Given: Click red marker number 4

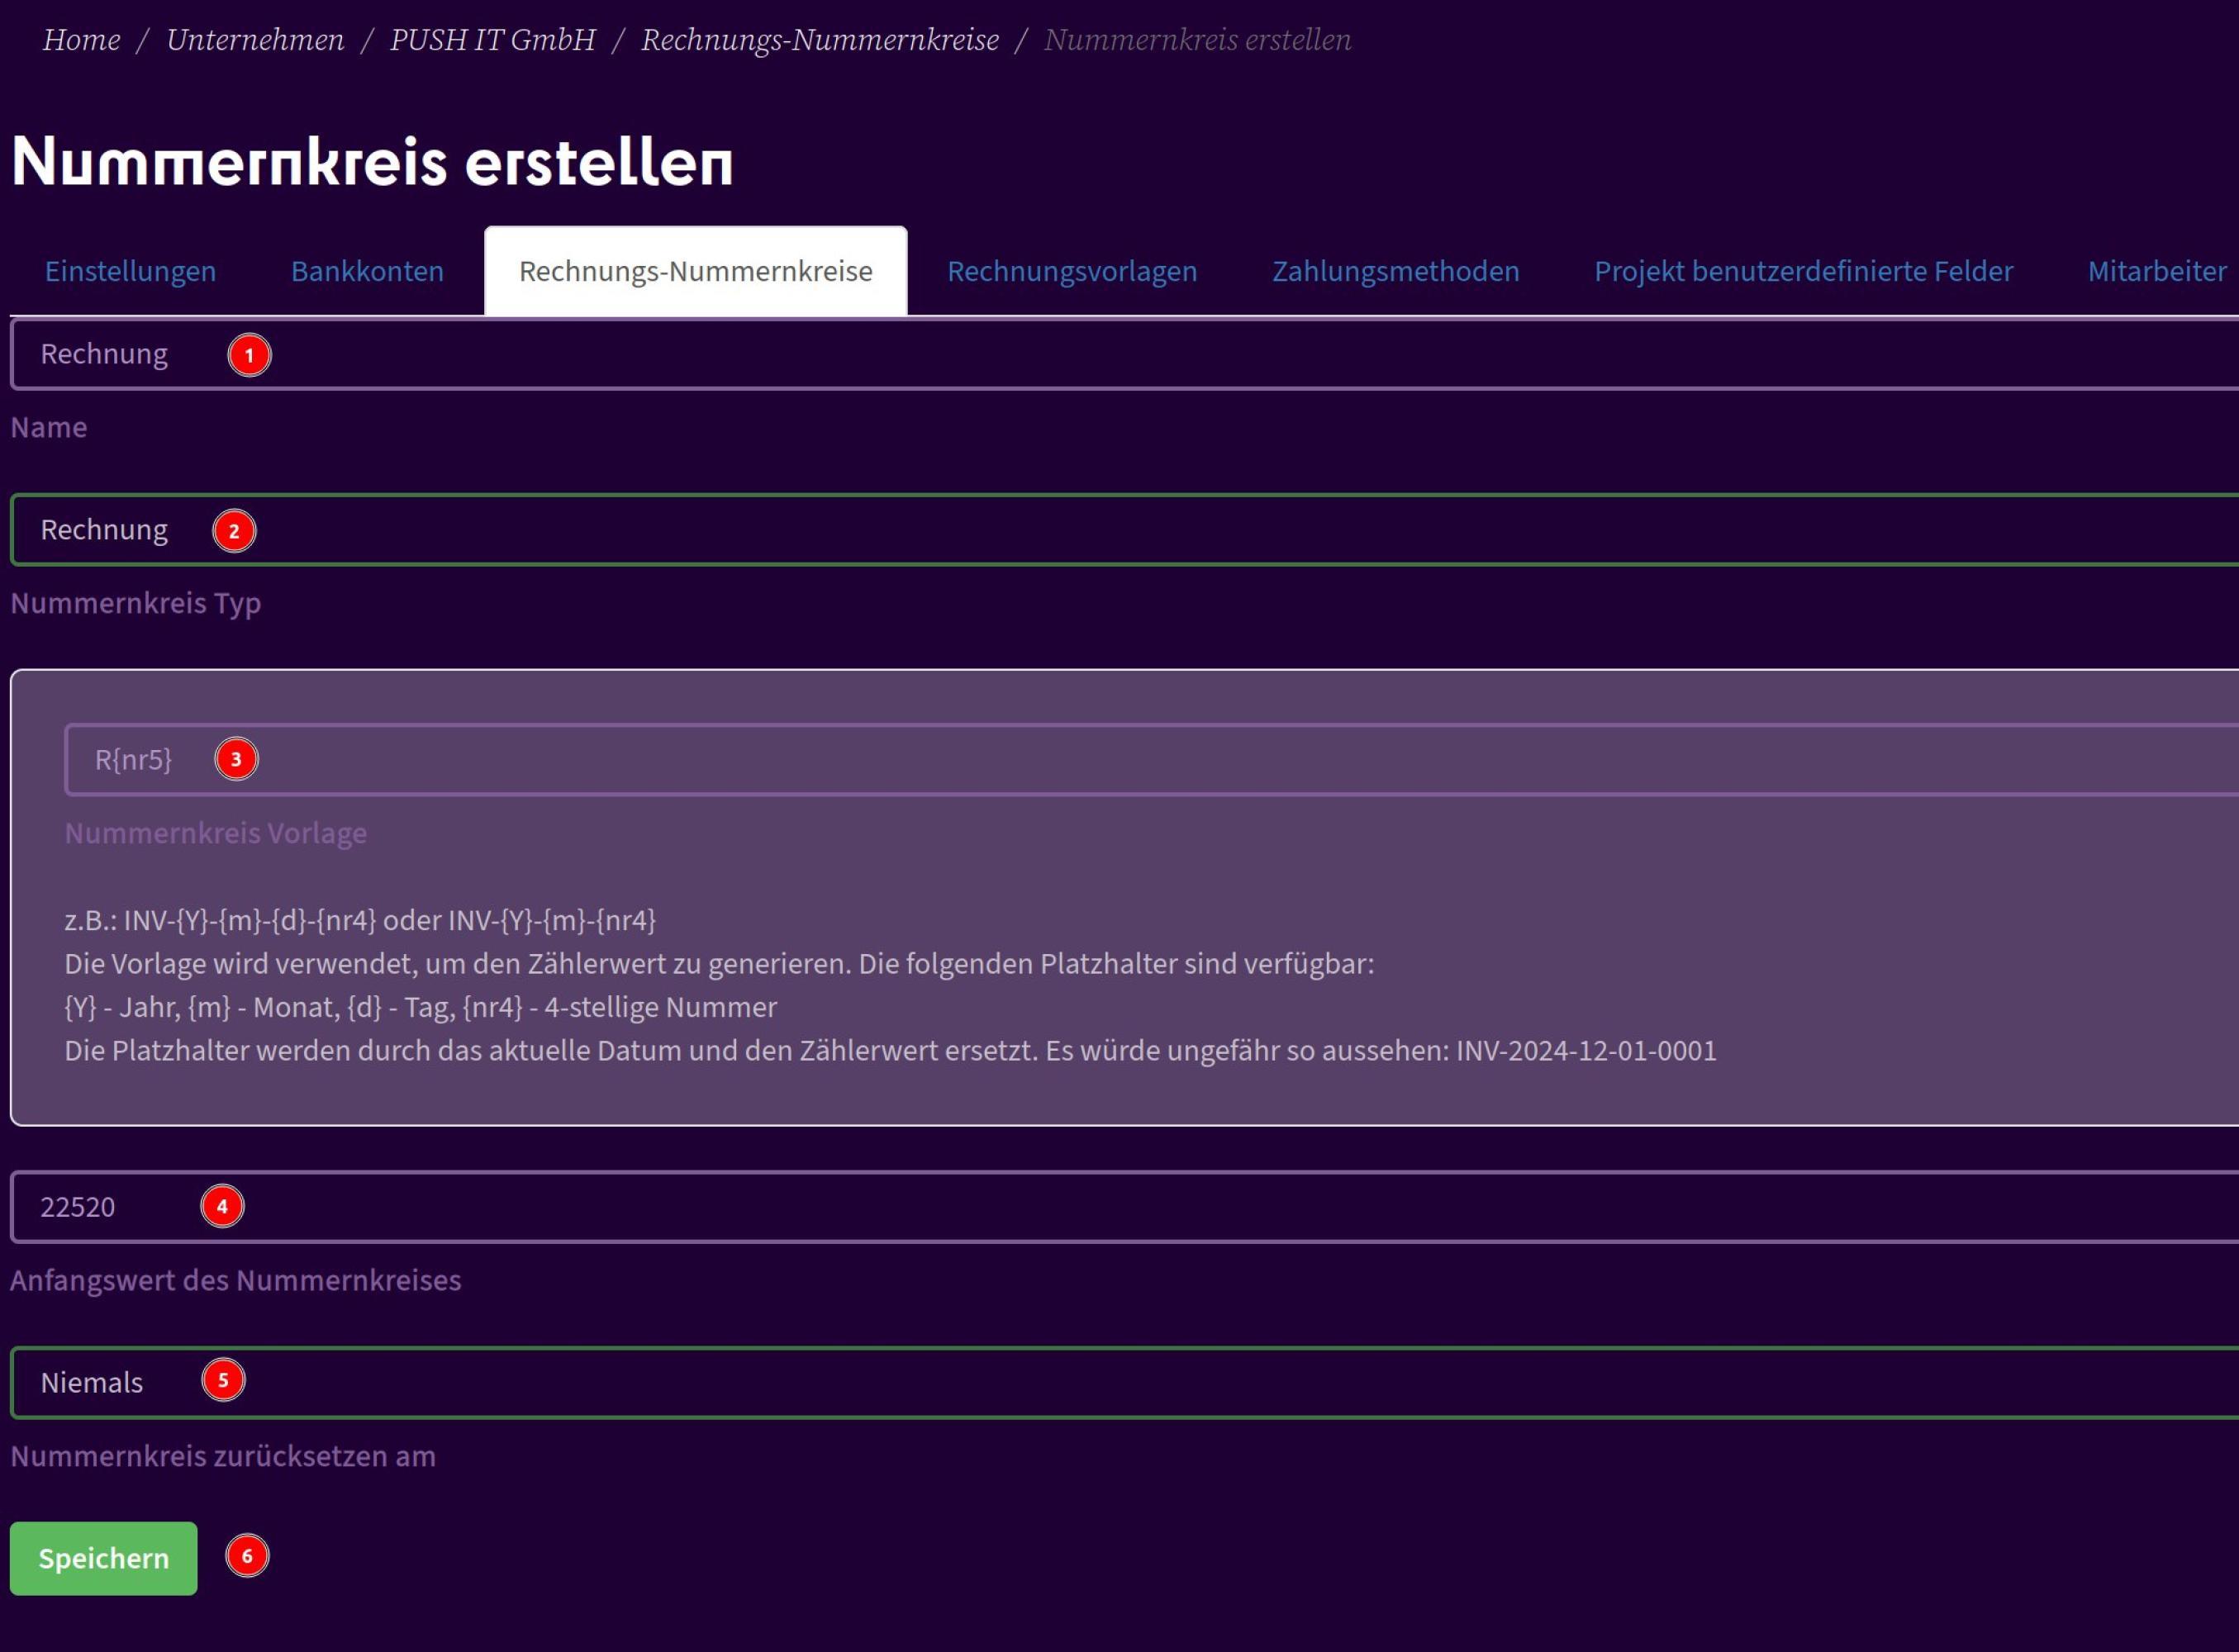Looking at the screenshot, I should (x=222, y=1206).
